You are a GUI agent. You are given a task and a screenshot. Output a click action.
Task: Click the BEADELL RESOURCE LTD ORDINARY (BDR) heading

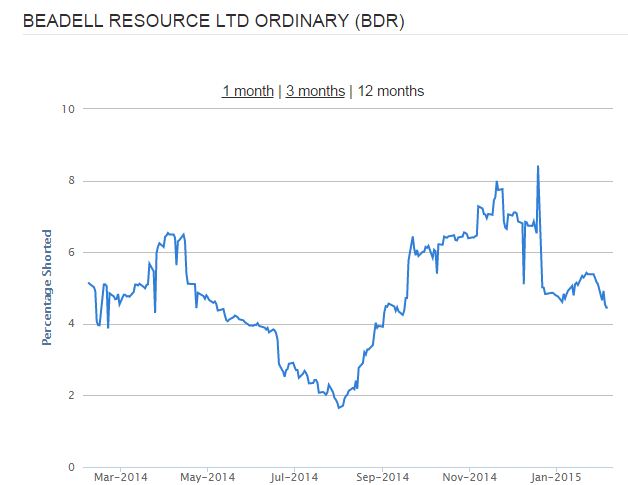[x=213, y=21]
